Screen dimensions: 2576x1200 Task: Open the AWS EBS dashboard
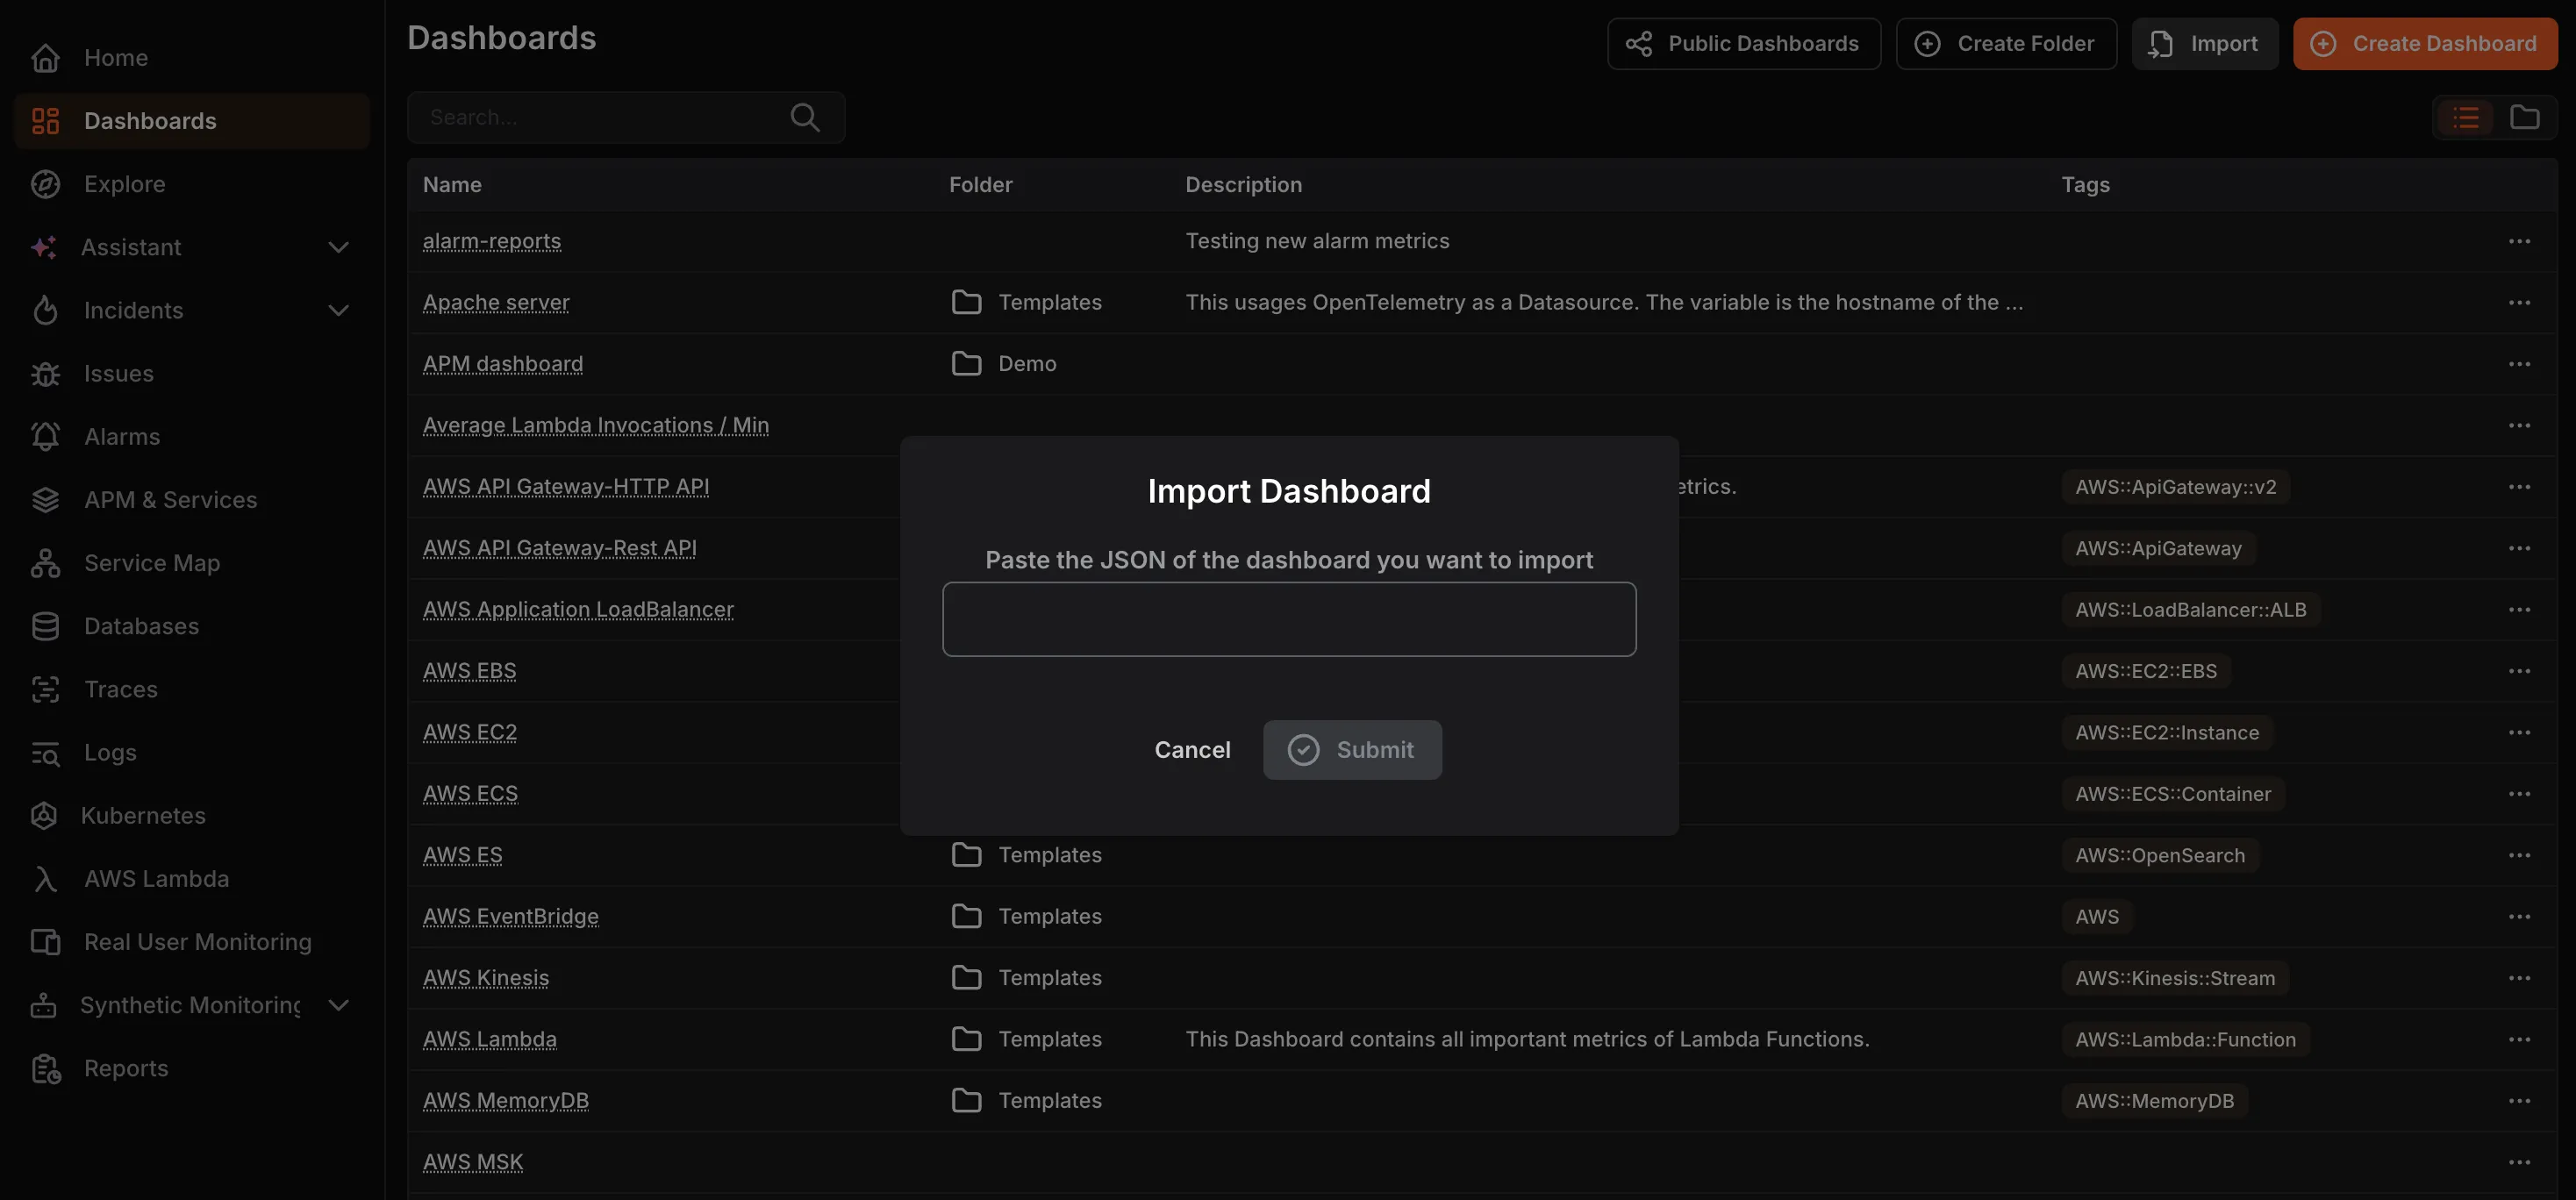[x=470, y=671]
